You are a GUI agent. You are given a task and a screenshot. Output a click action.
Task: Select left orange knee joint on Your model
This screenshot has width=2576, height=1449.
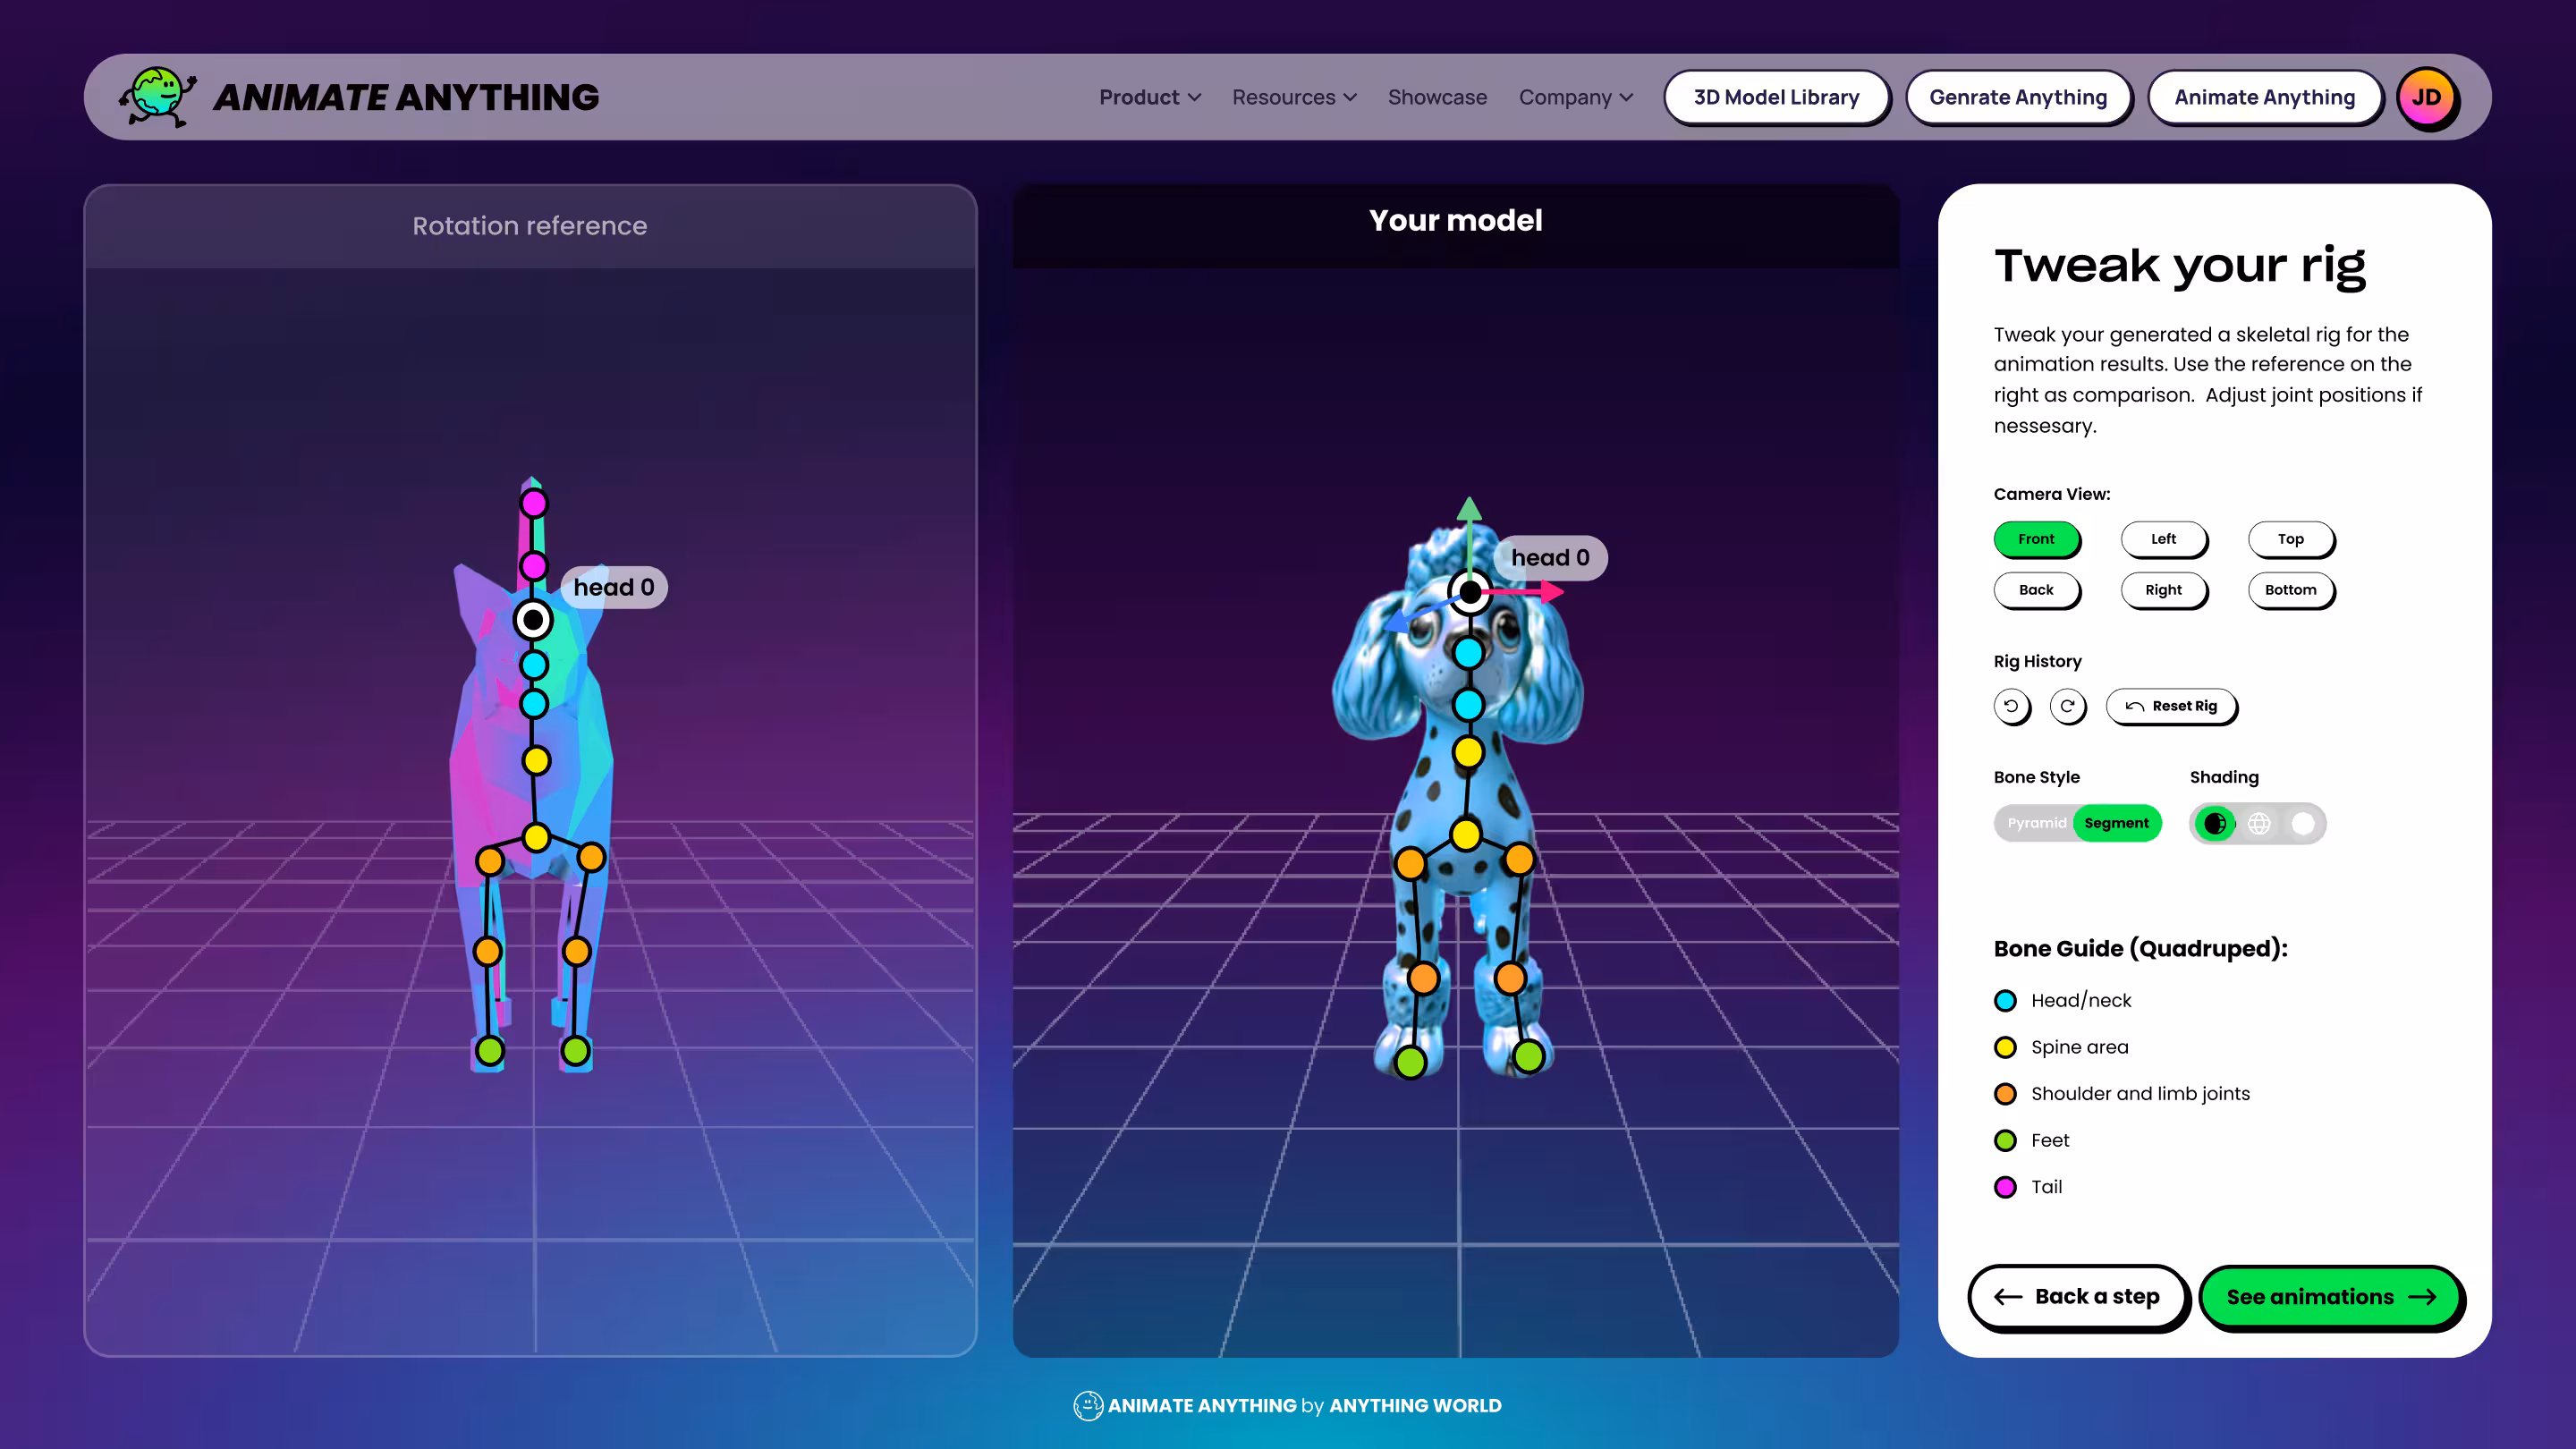click(1423, 978)
